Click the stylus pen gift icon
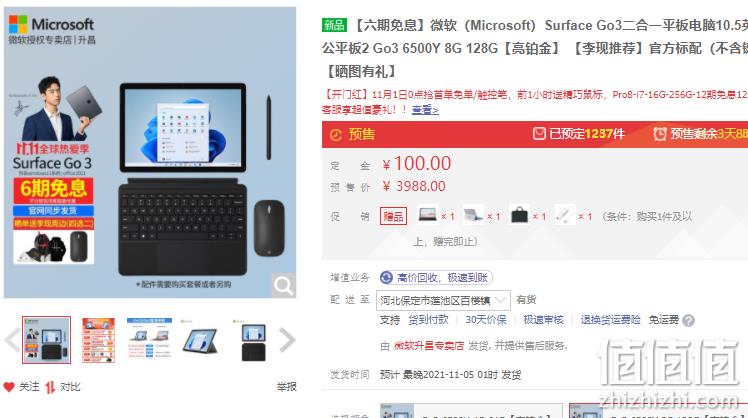 (x=565, y=215)
